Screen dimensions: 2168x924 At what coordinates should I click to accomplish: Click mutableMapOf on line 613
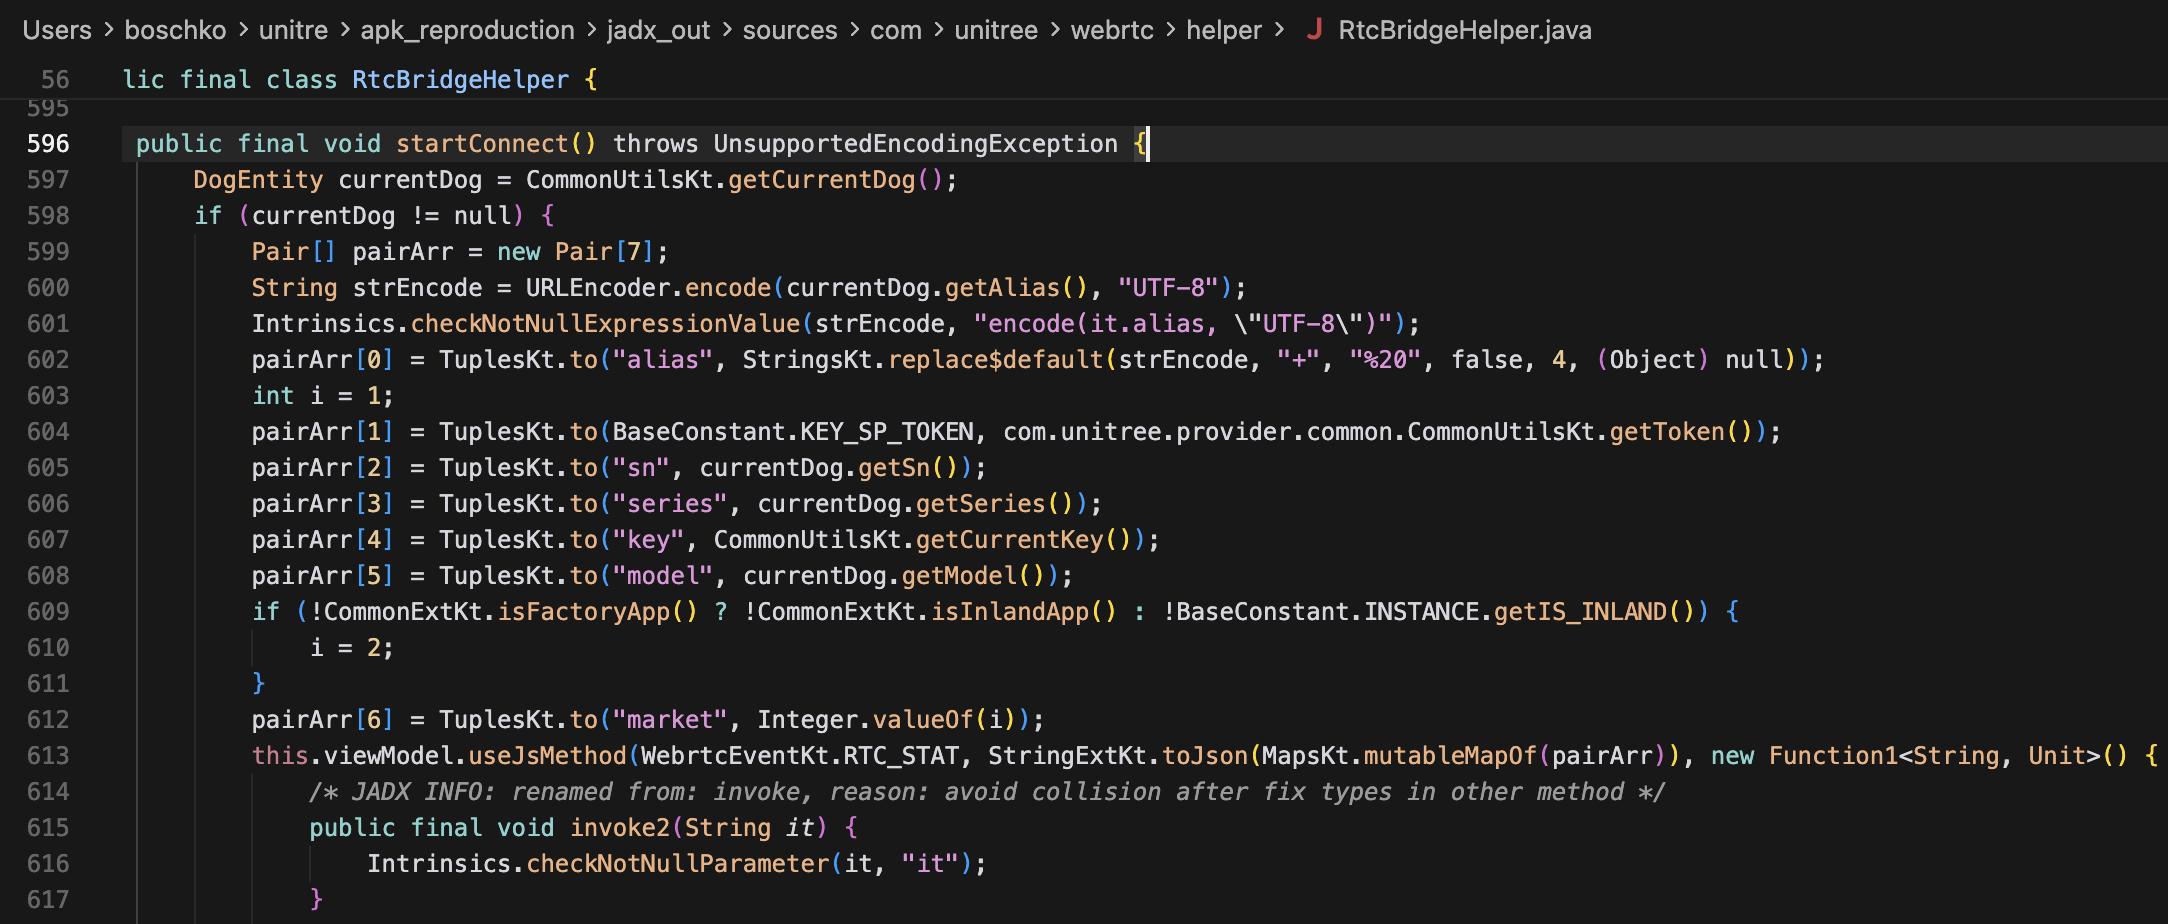coord(1450,756)
